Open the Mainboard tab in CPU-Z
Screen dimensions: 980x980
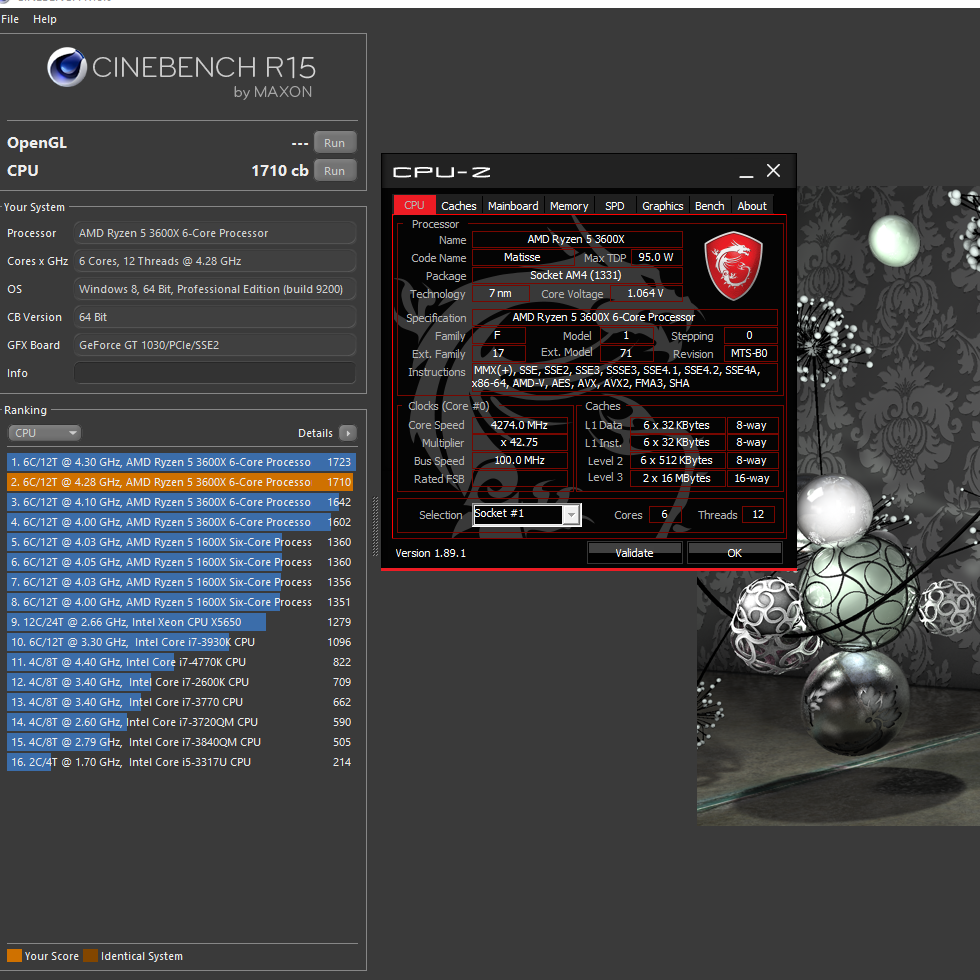(513, 206)
